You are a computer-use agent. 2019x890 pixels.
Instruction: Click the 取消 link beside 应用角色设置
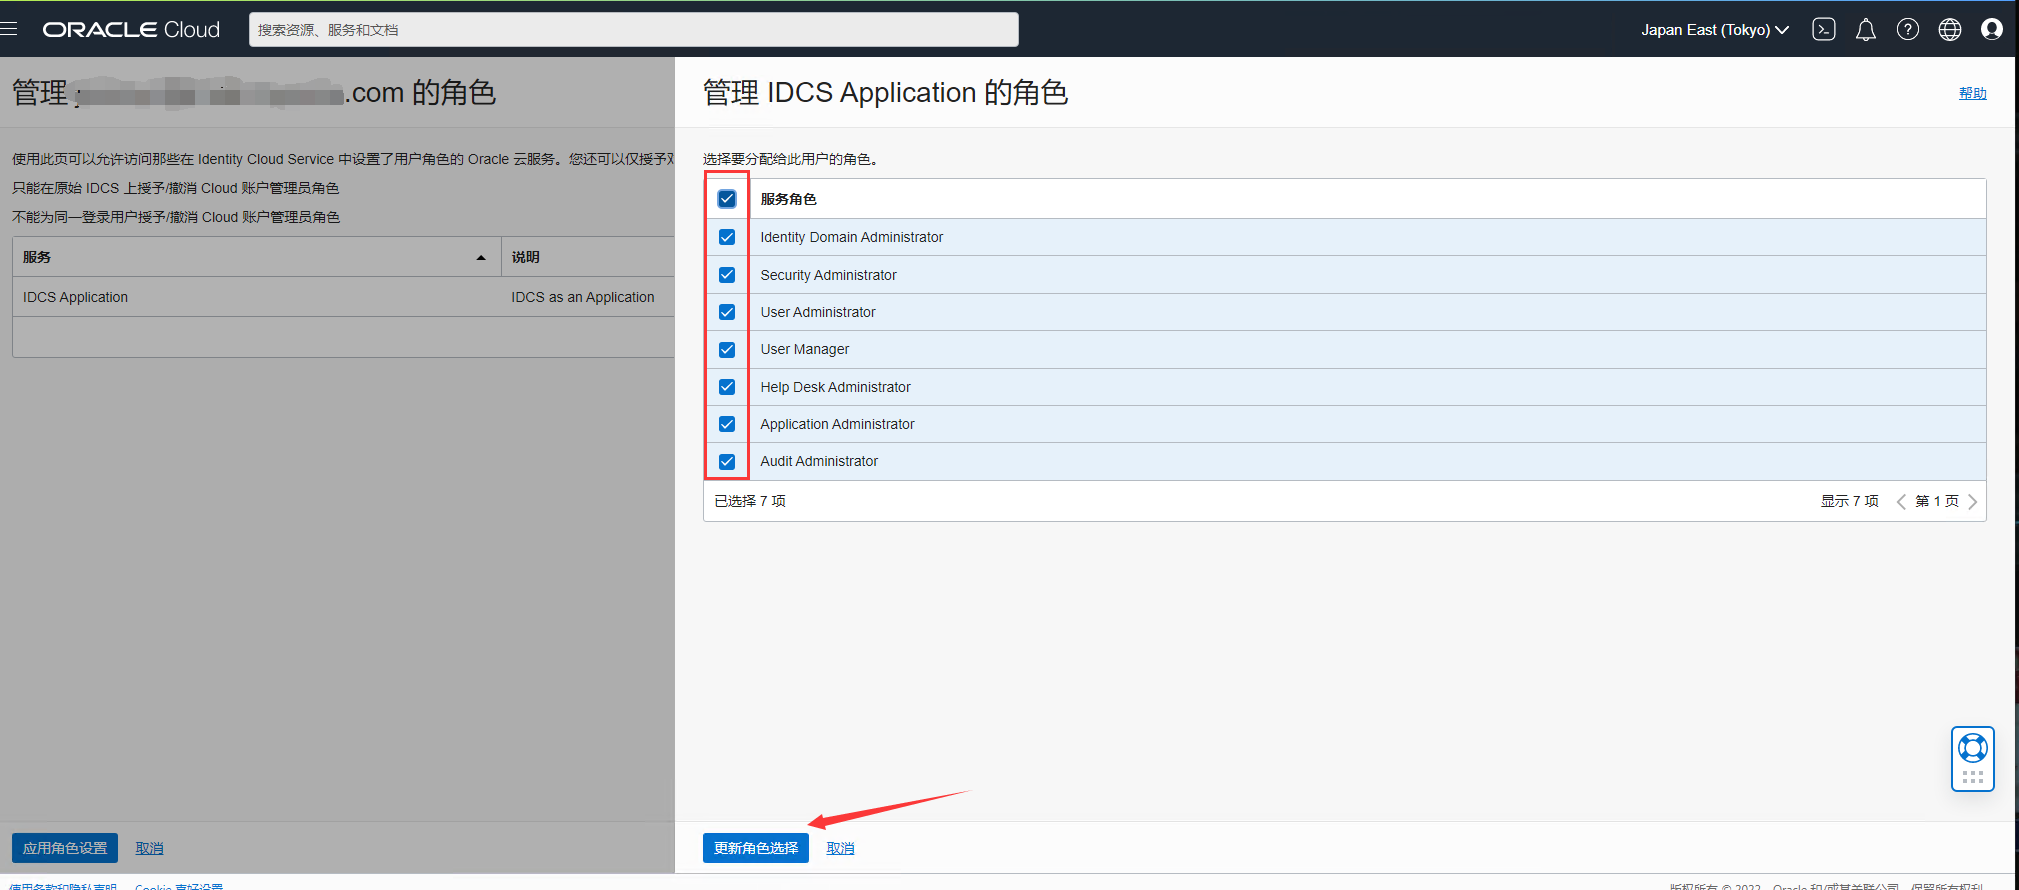[149, 848]
